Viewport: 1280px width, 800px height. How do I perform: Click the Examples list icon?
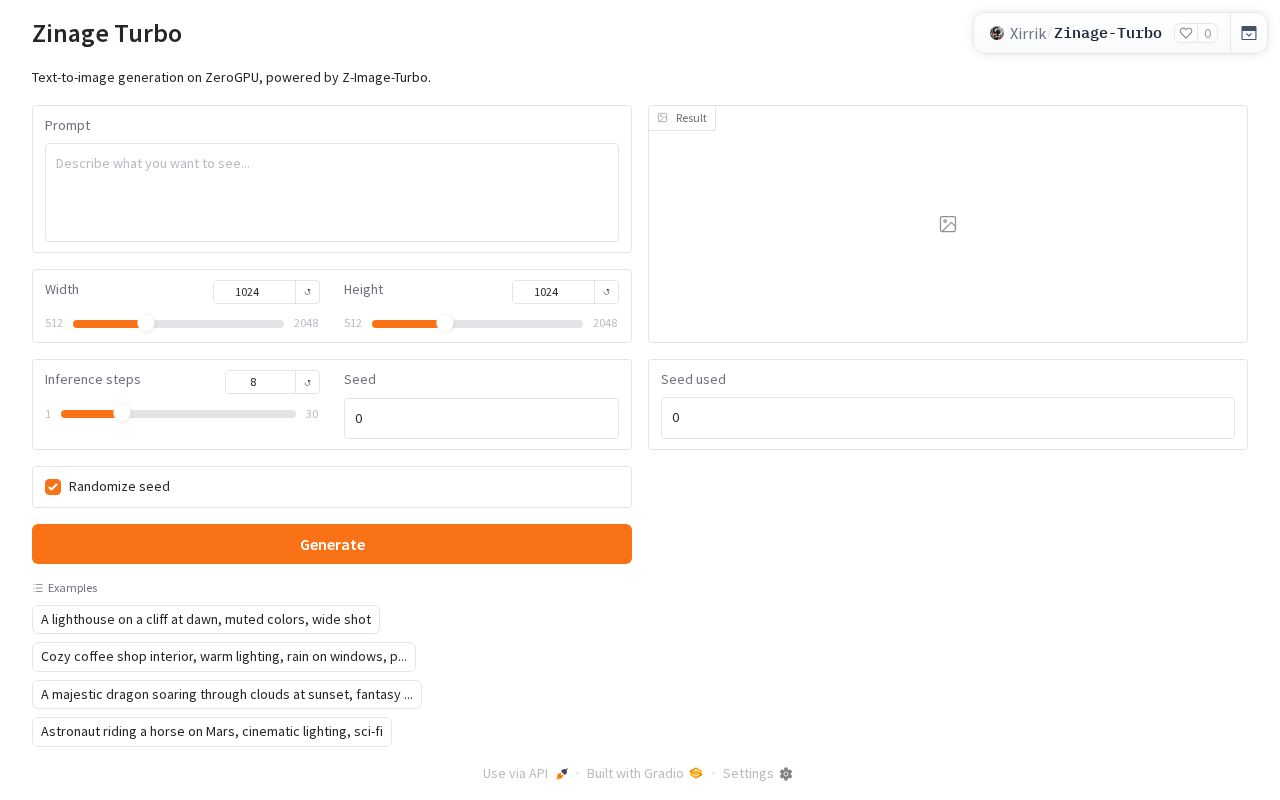tap(38, 588)
